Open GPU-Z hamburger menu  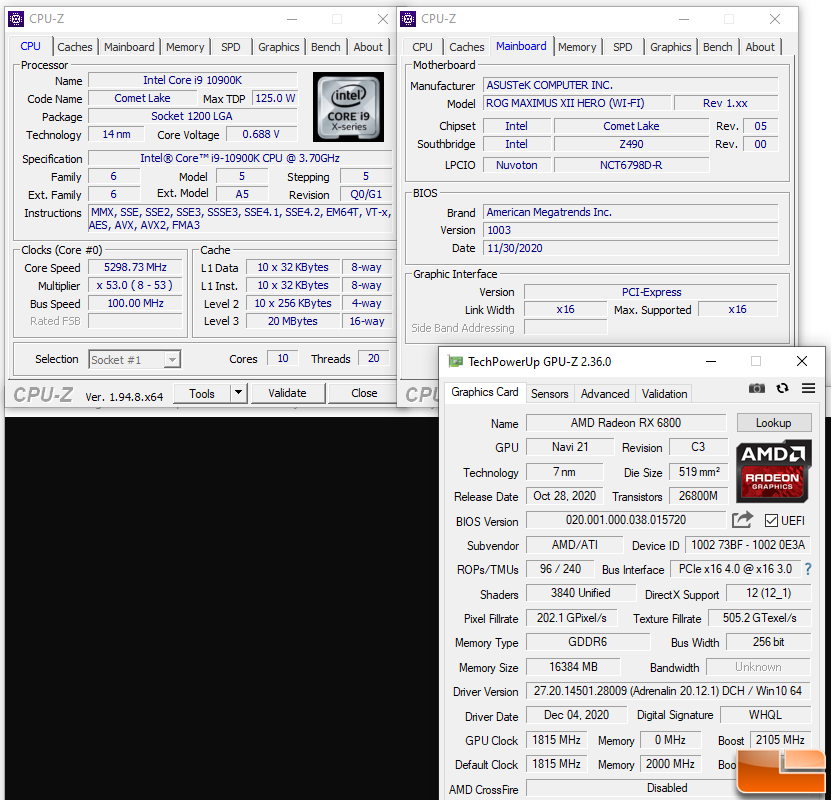tap(808, 388)
